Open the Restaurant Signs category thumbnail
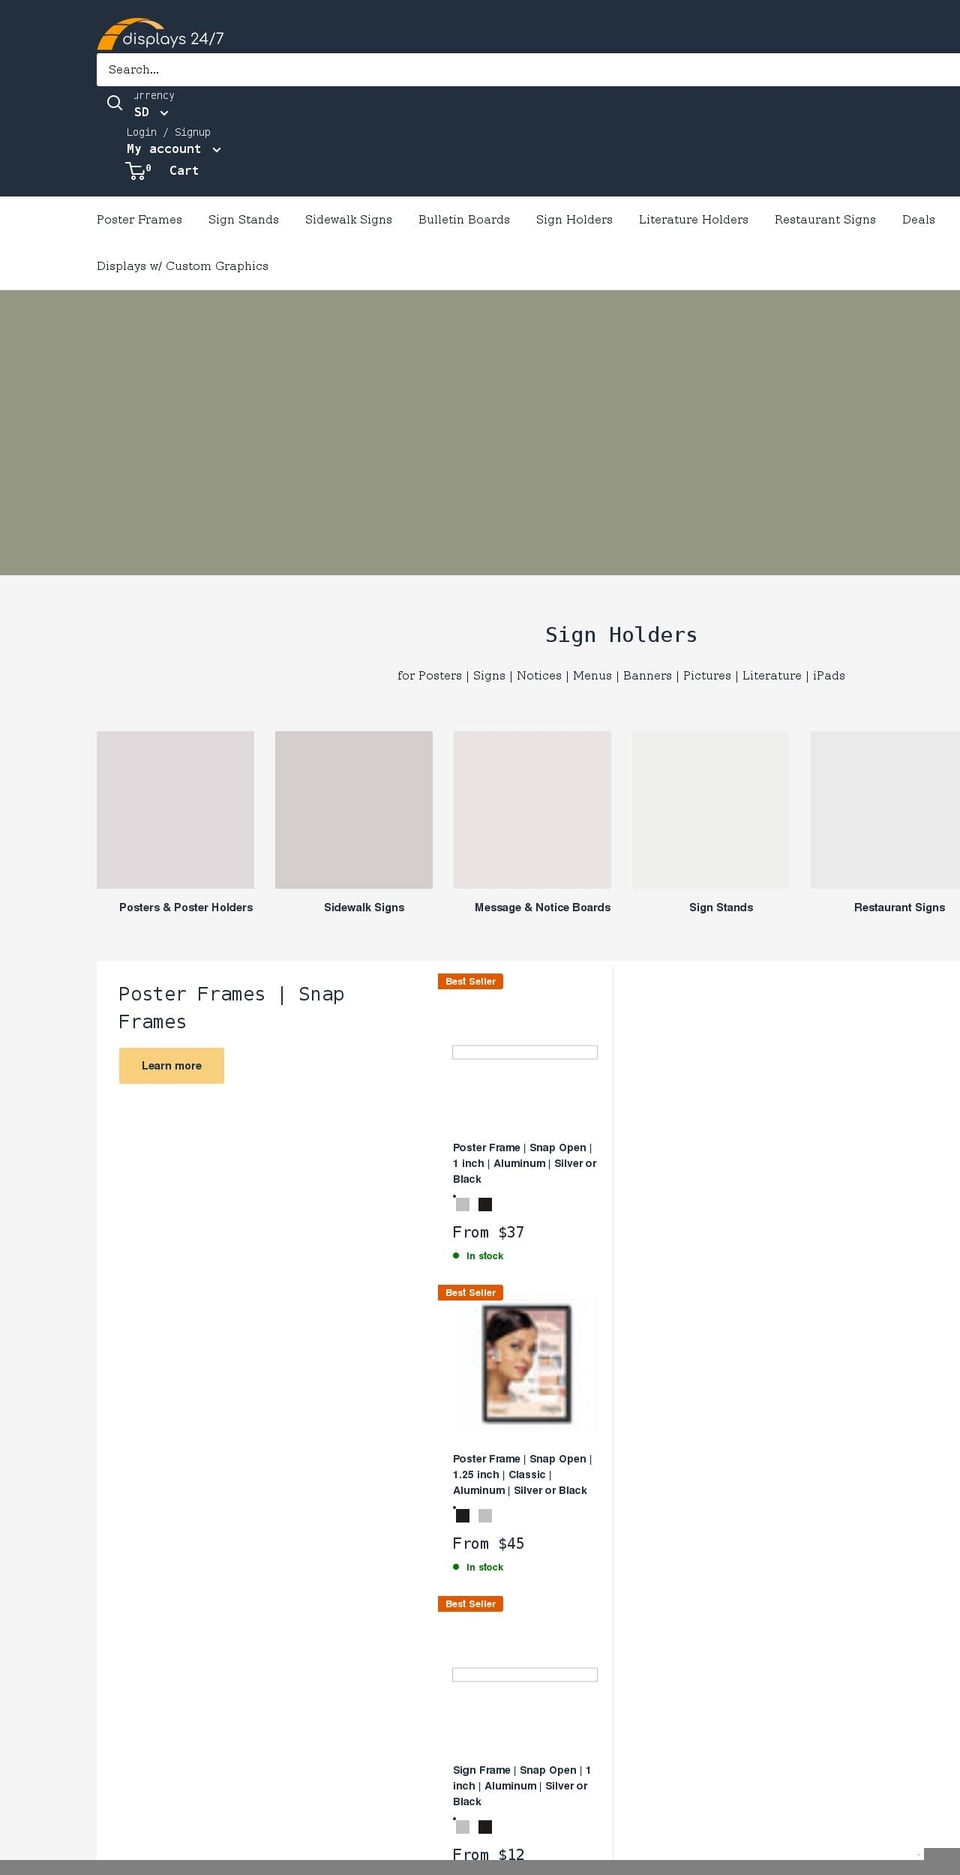This screenshot has height=1875, width=960. [x=885, y=810]
